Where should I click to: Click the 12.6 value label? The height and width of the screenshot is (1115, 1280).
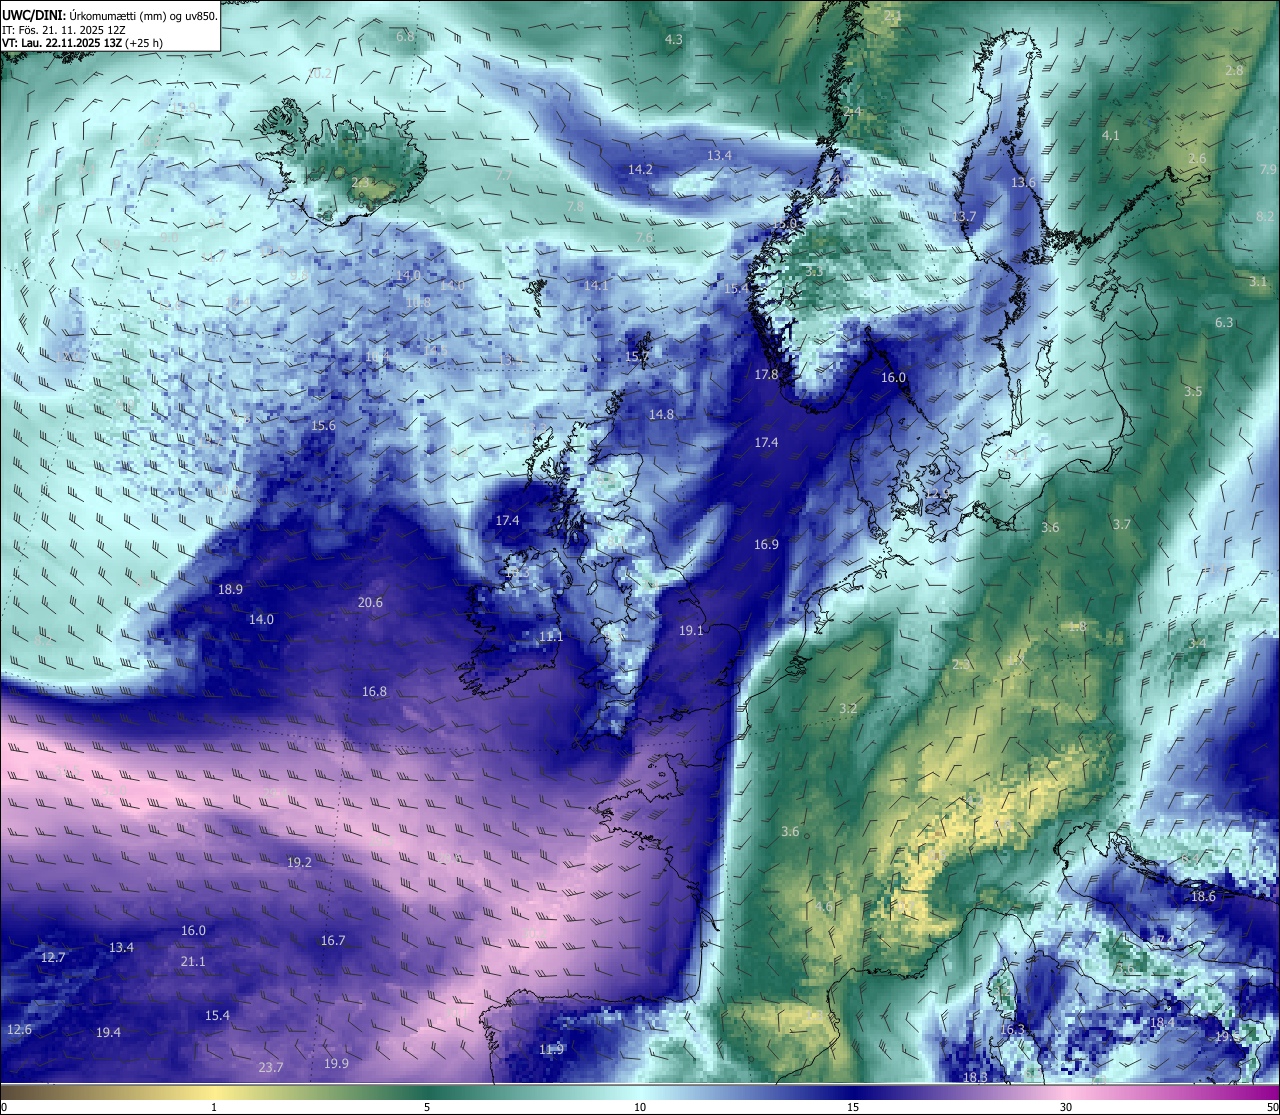pos(19,1029)
